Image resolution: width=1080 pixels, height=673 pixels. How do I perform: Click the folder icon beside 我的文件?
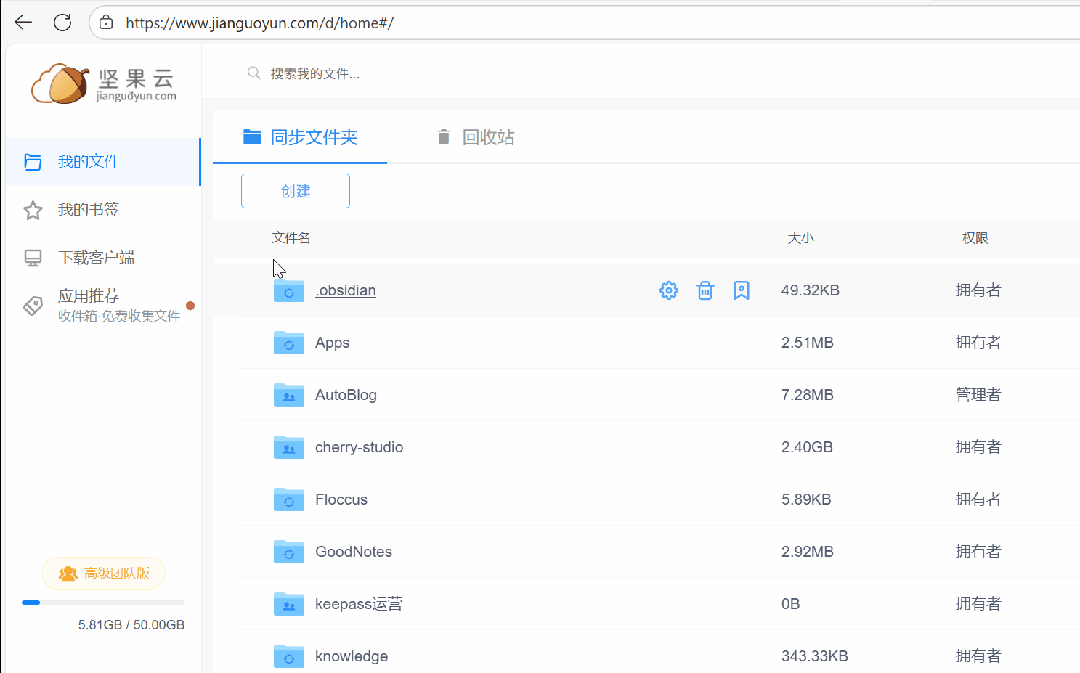32,162
